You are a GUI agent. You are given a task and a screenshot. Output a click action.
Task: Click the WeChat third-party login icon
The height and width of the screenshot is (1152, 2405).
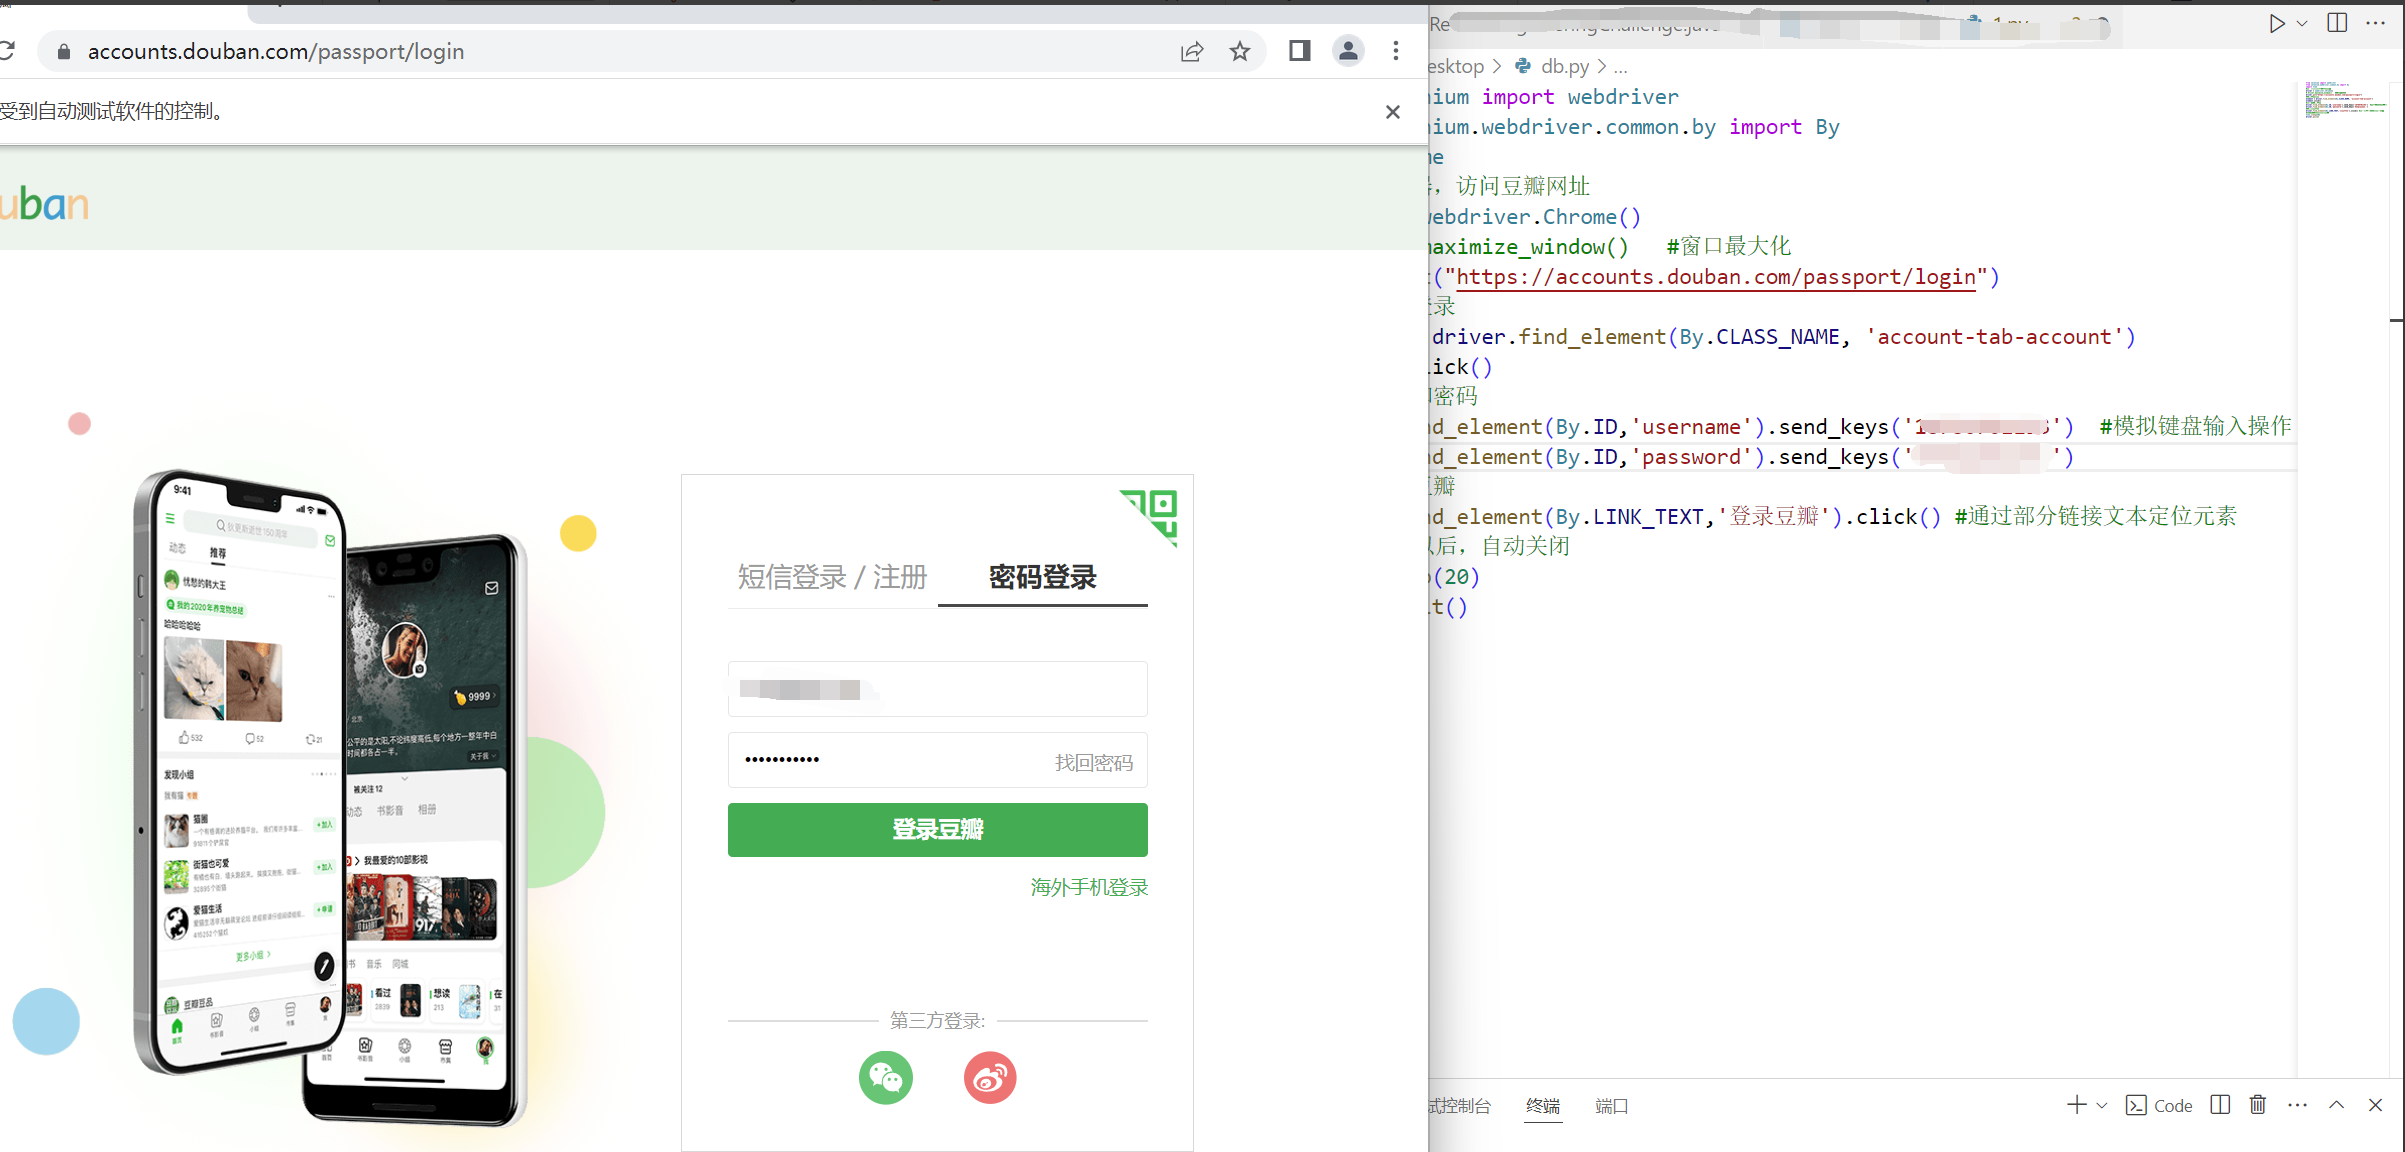point(885,1078)
